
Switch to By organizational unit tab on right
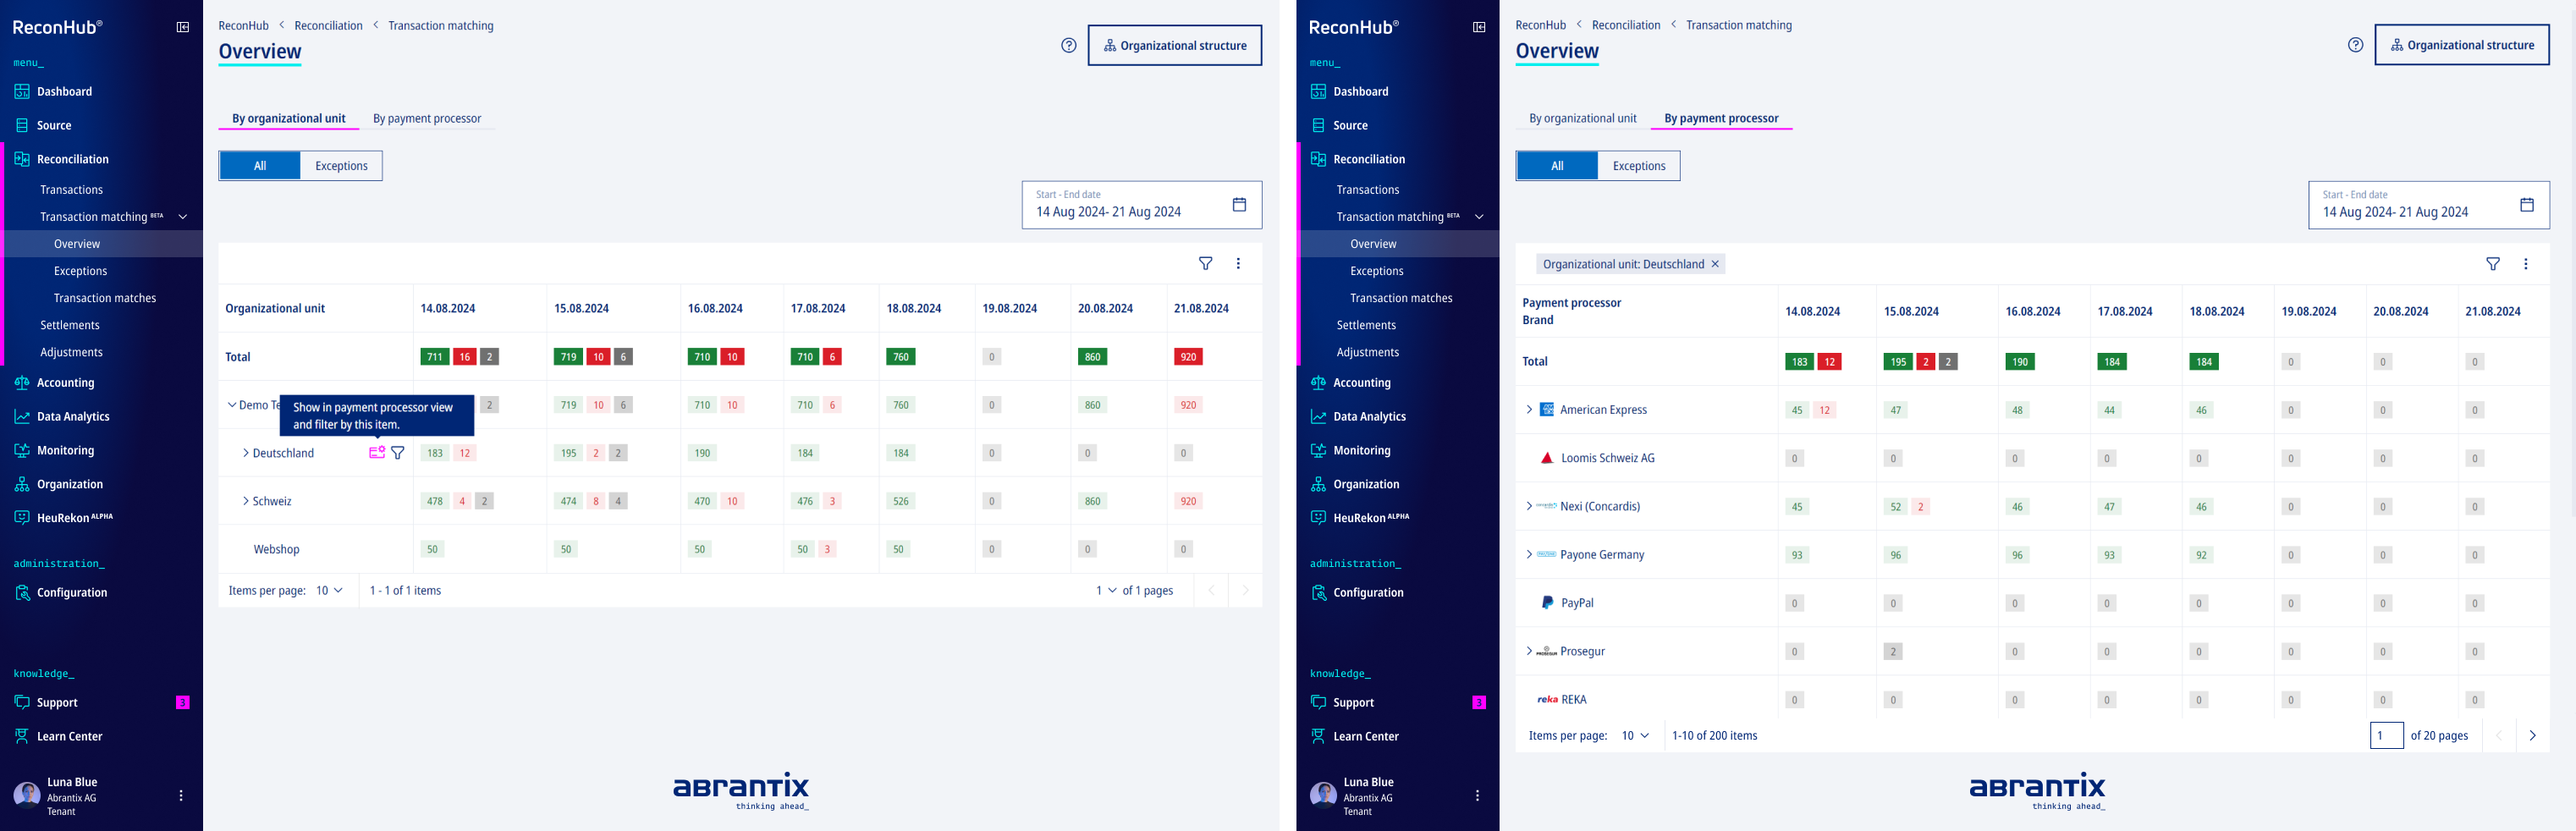1582,119
